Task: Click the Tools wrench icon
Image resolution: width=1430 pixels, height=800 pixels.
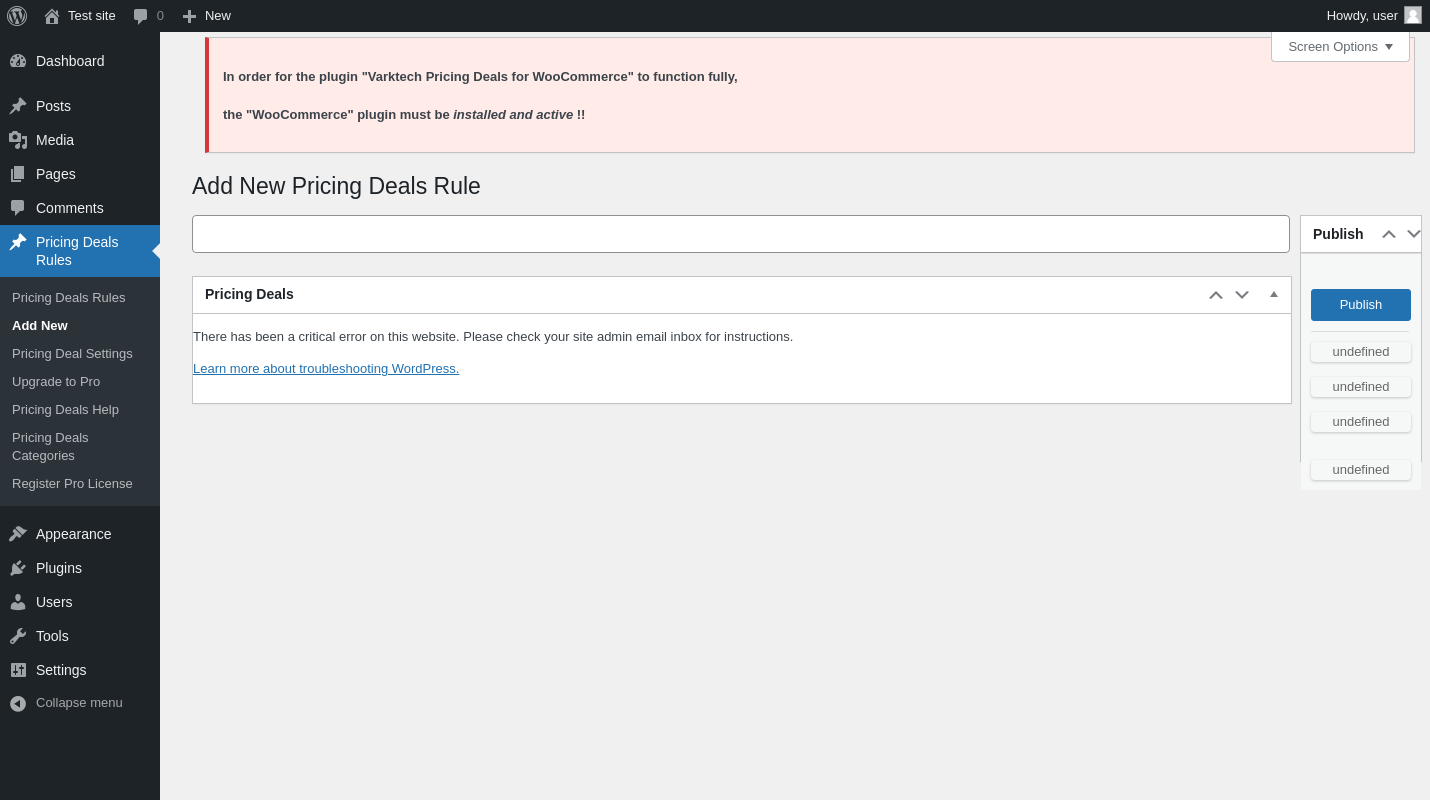Action: click(18, 636)
